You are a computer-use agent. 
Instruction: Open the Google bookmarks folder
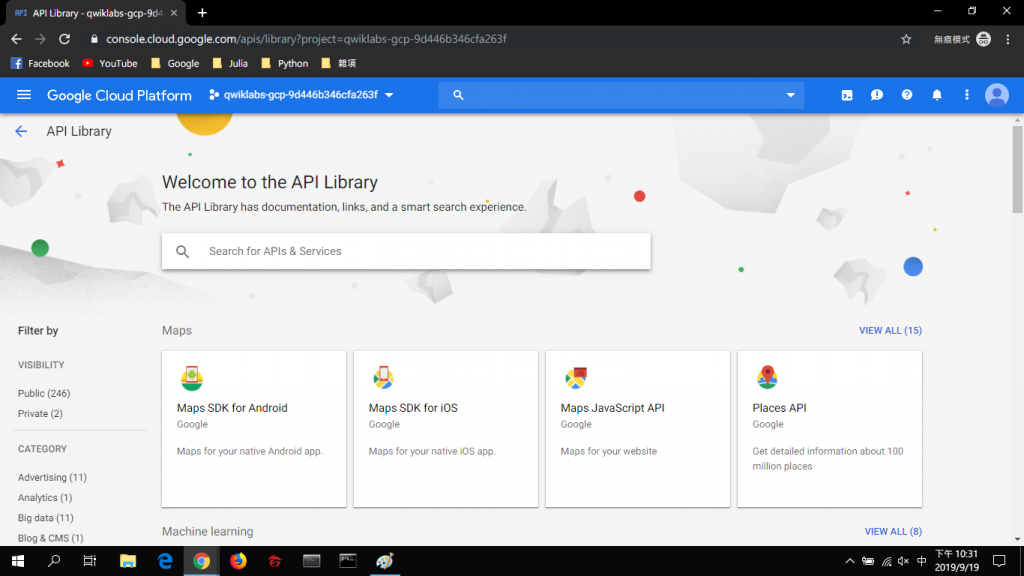(175, 63)
